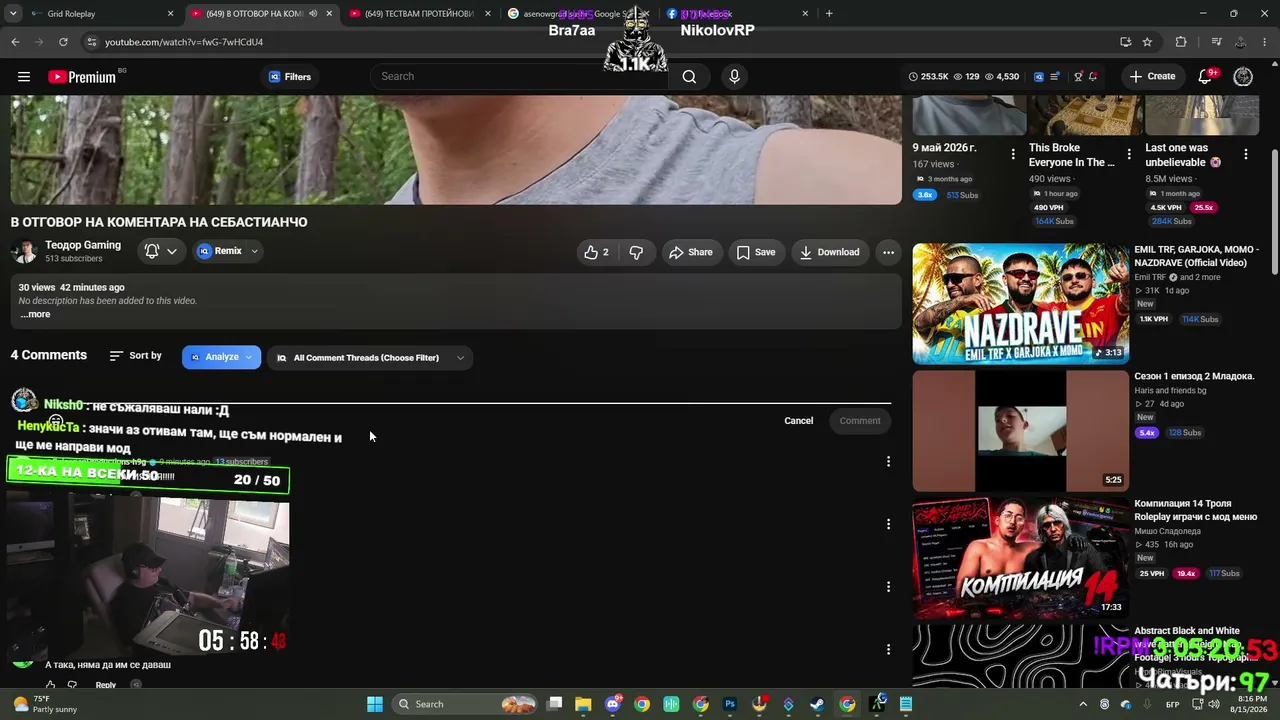Open the vidIQ trophy icon

(x=1078, y=77)
